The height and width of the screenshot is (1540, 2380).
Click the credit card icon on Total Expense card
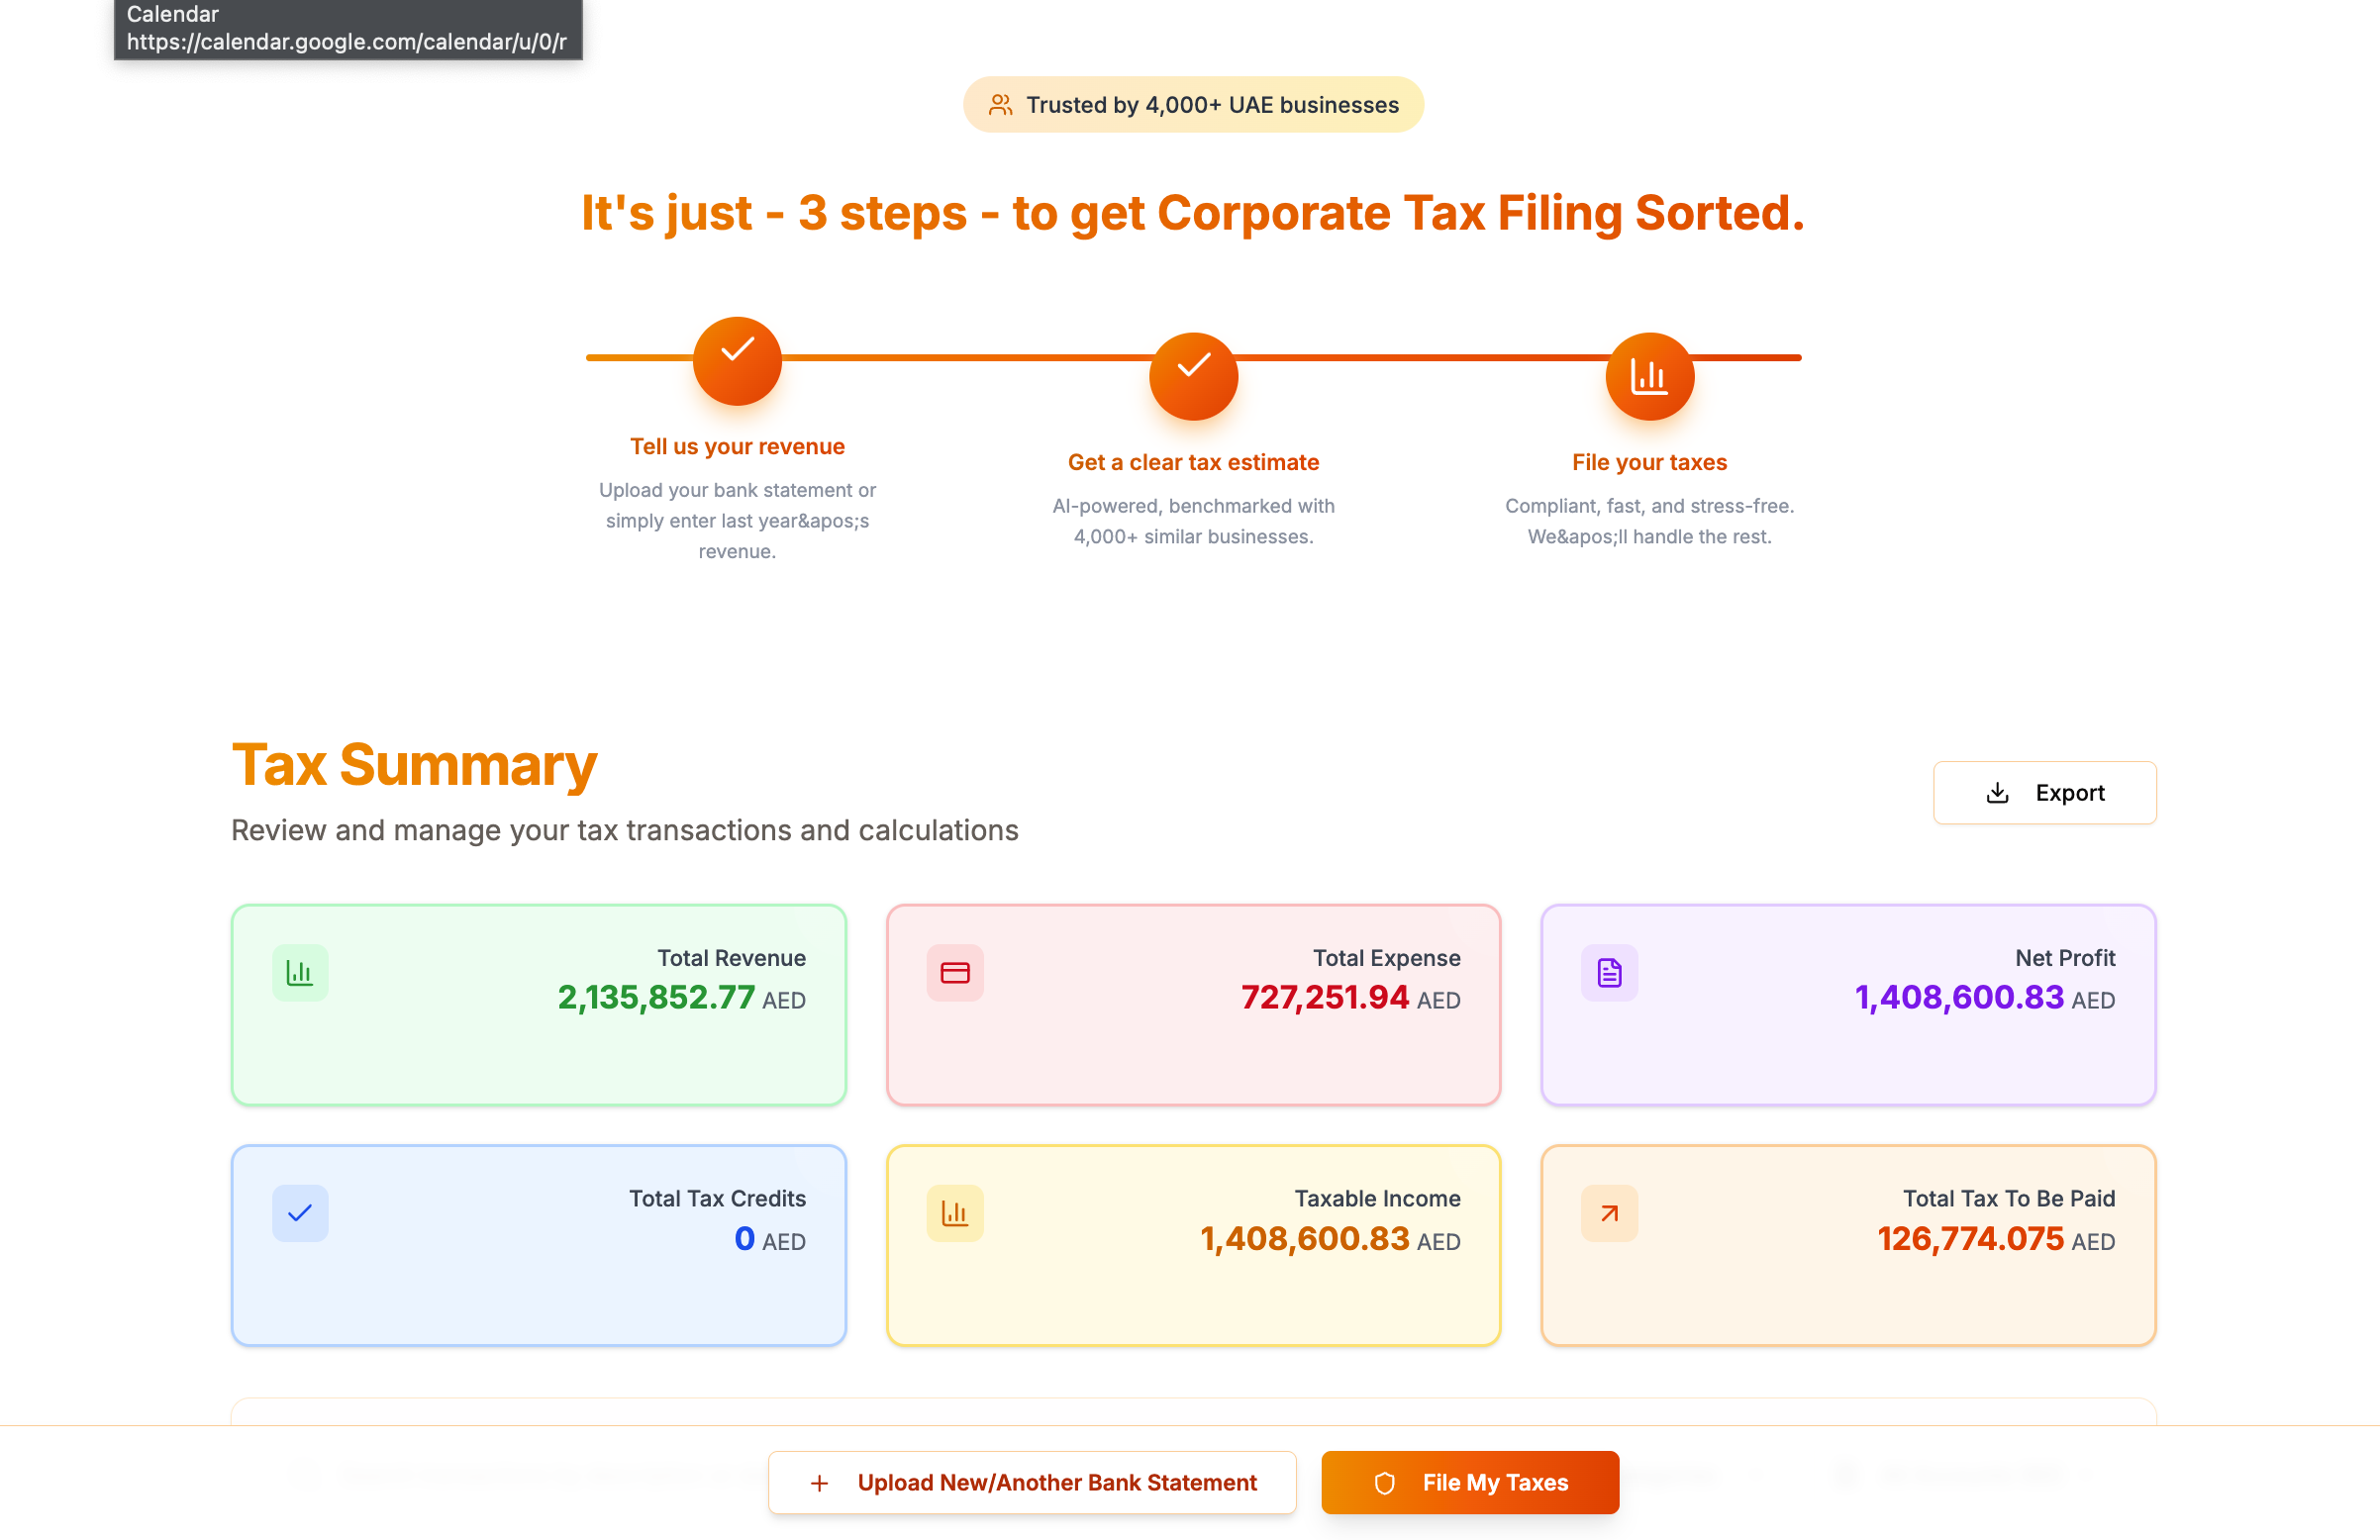(955, 972)
